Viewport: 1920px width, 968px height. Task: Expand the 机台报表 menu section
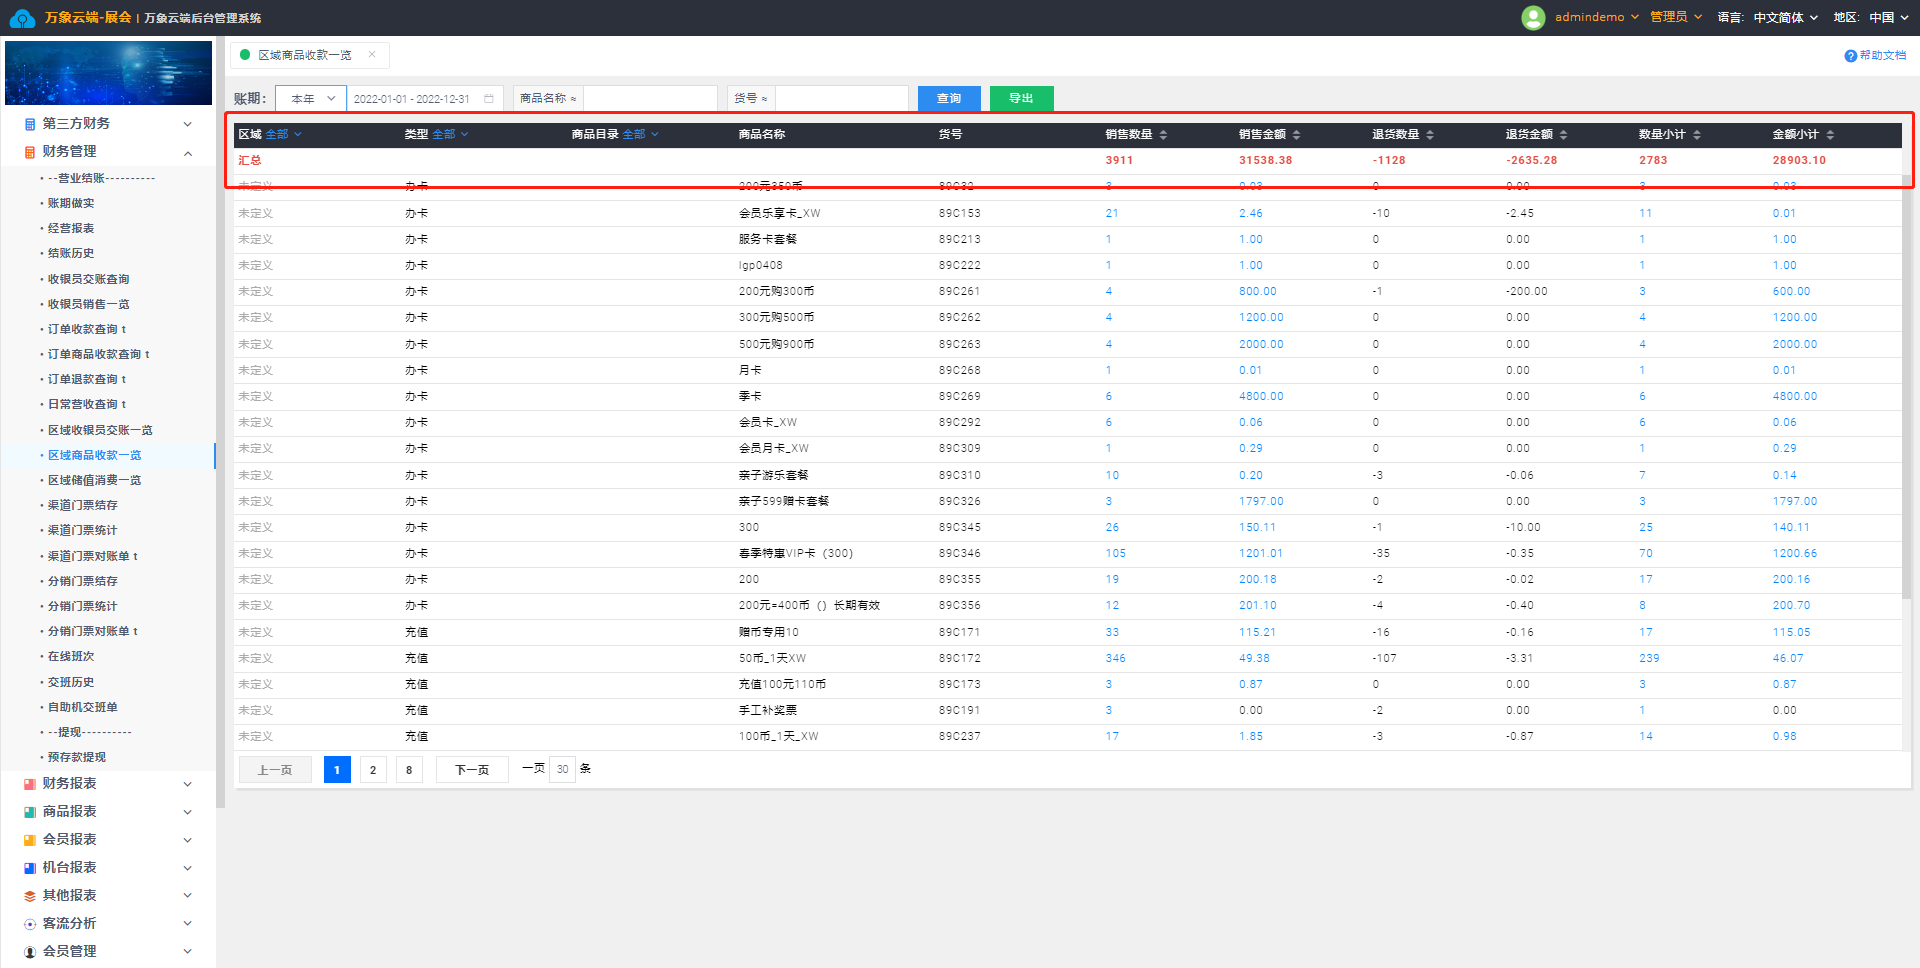click(187, 868)
